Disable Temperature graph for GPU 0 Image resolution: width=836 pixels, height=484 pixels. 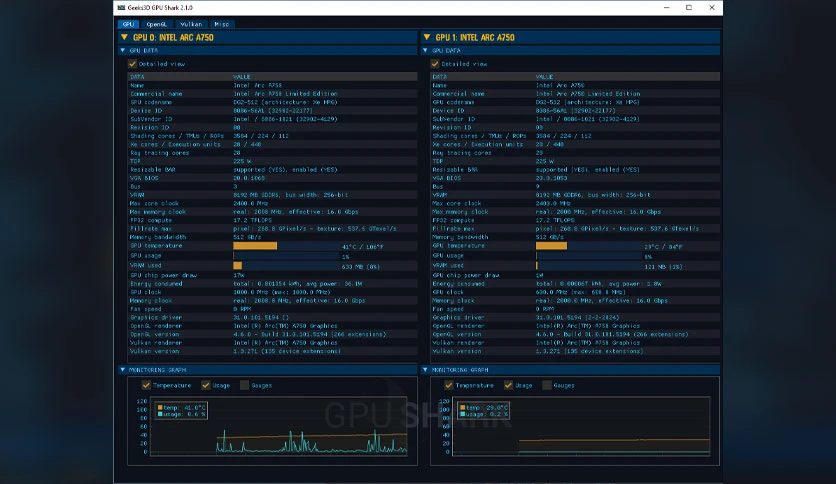pos(146,385)
